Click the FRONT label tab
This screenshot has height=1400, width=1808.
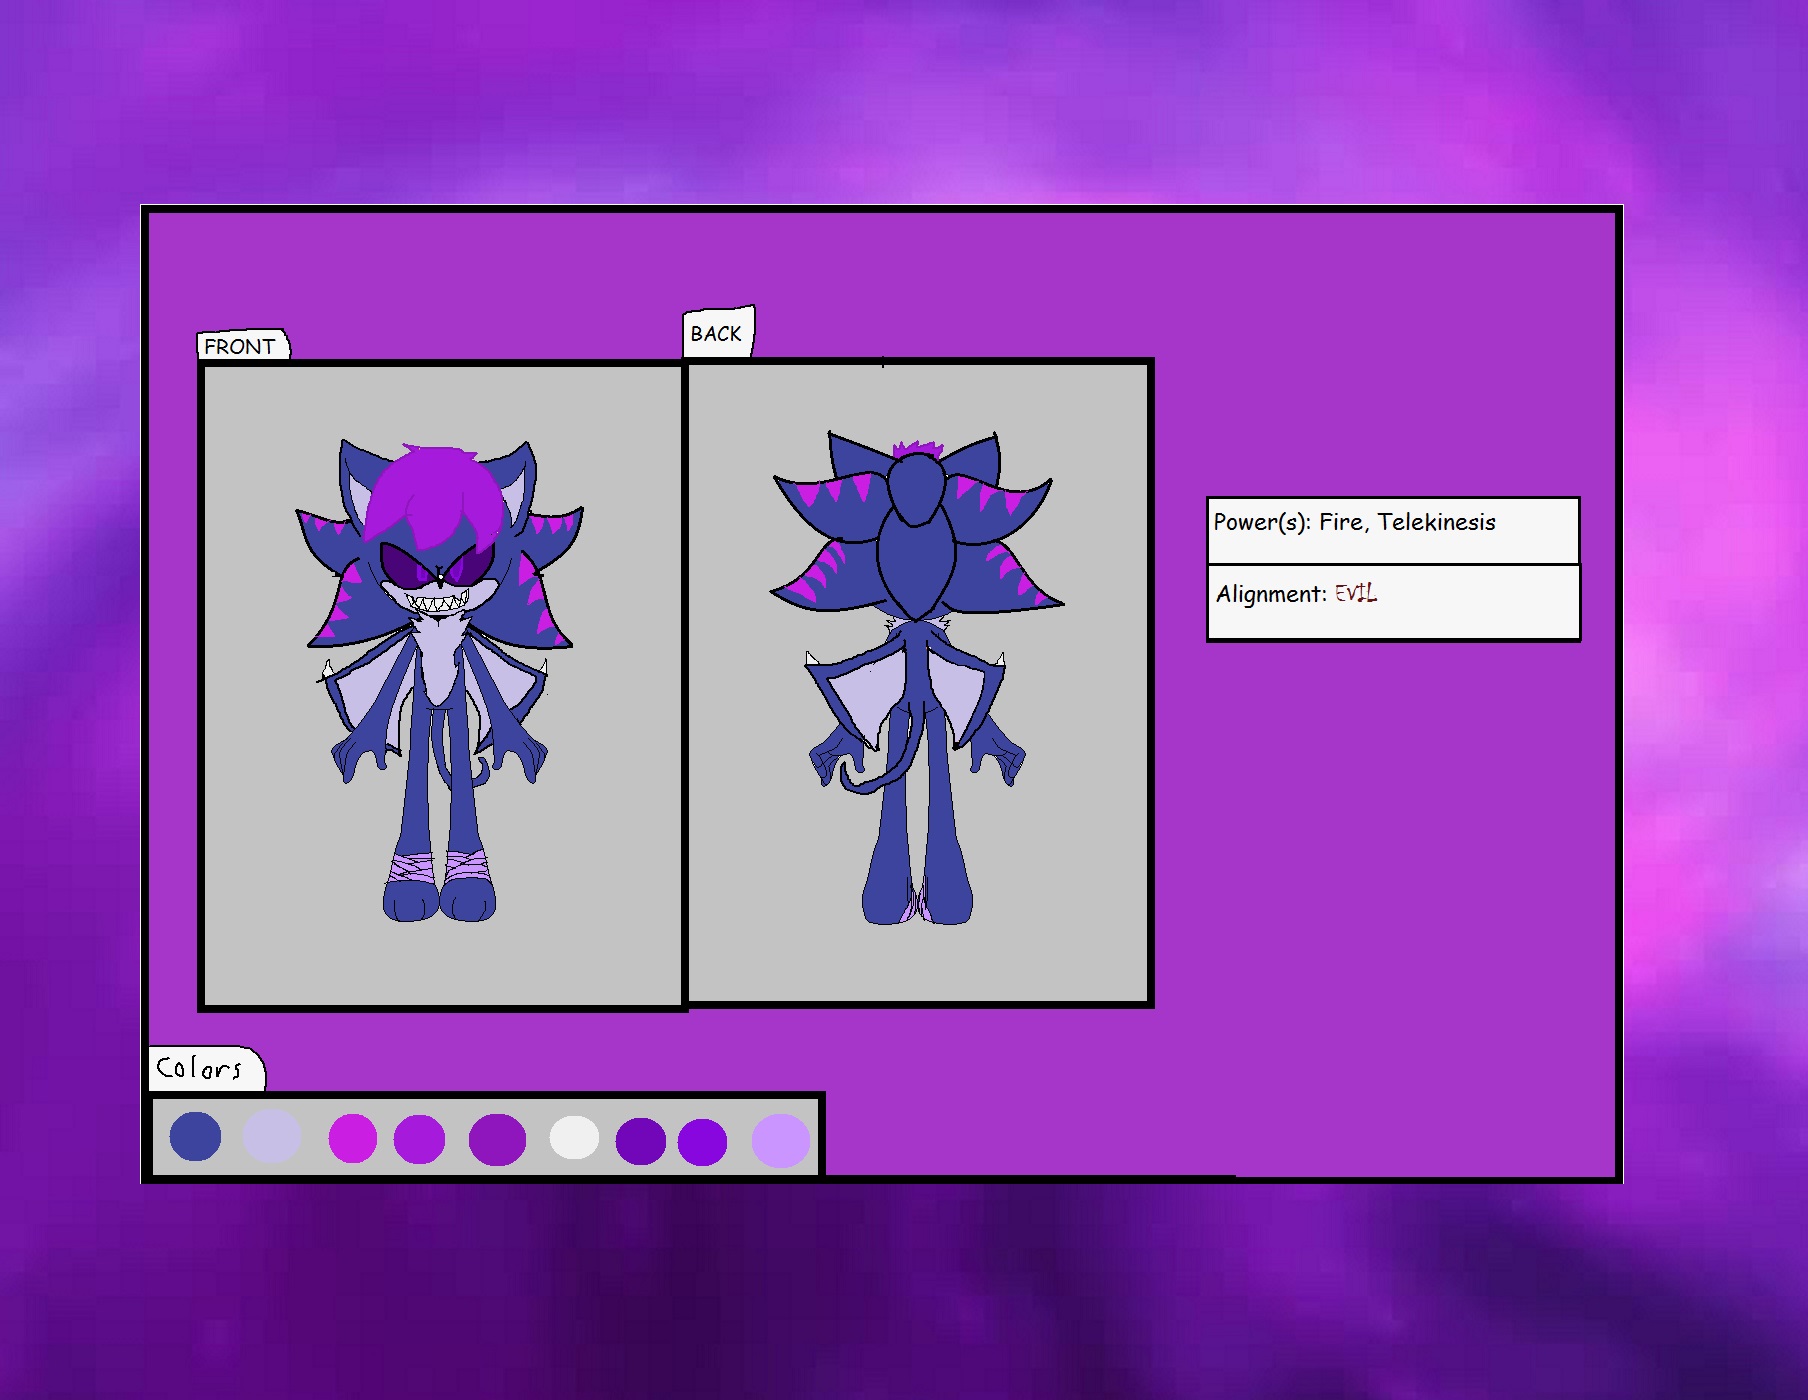pos(243,345)
